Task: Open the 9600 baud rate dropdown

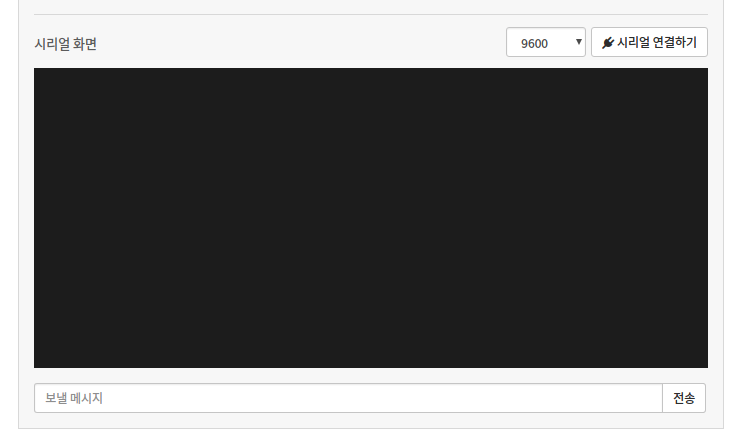Action: [545, 43]
